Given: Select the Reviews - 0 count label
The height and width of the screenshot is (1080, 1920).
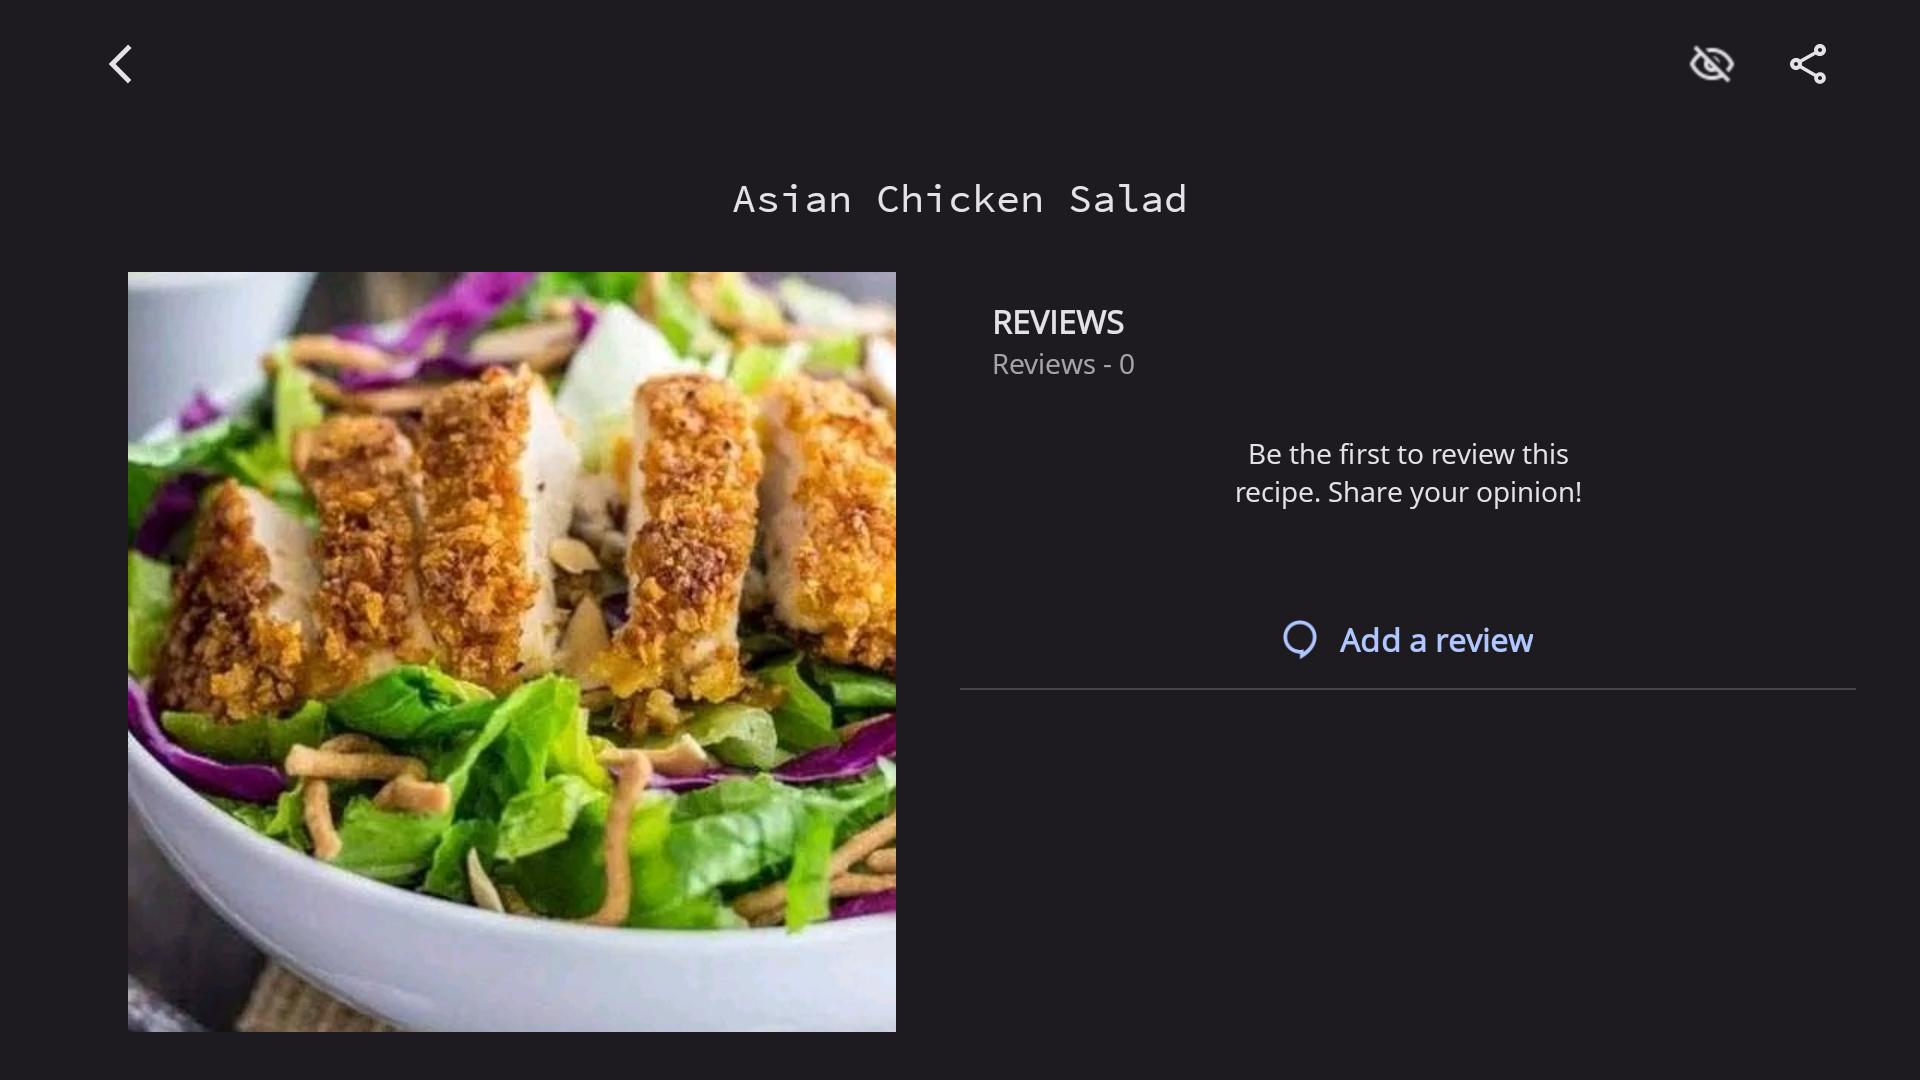Looking at the screenshot, I should pos(1063,364).
